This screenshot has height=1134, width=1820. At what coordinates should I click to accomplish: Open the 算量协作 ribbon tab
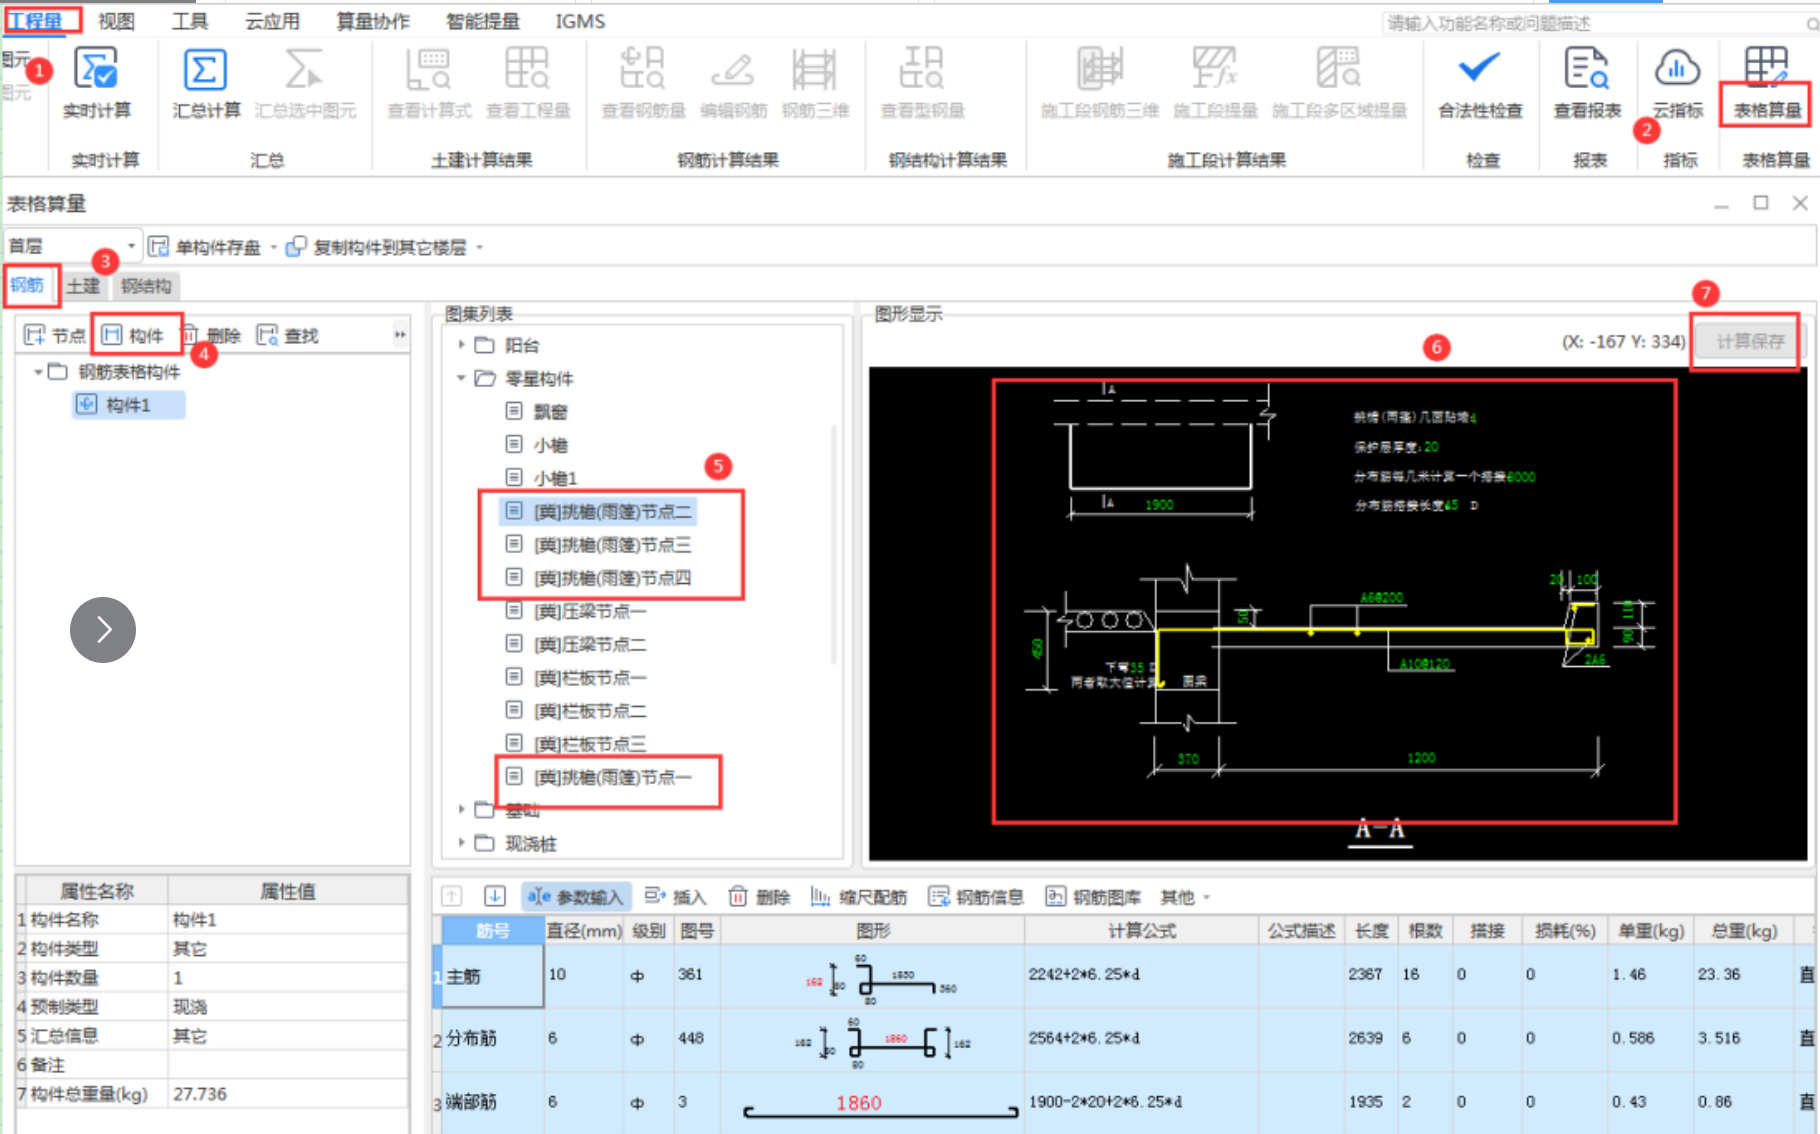pyautogui.click(x=372, y=21)
